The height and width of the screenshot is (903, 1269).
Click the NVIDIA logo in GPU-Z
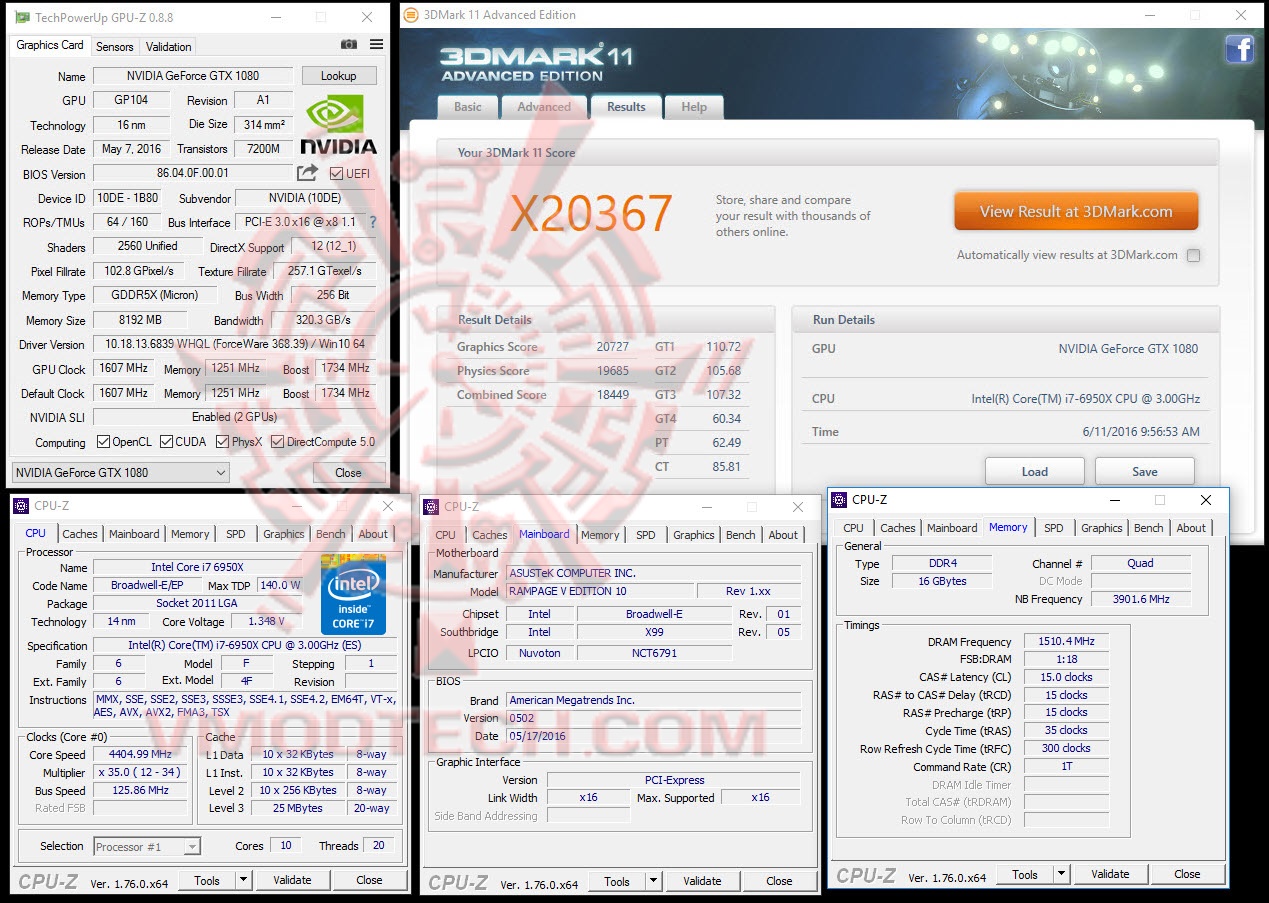pyautogui.click(x=341, y=125)
